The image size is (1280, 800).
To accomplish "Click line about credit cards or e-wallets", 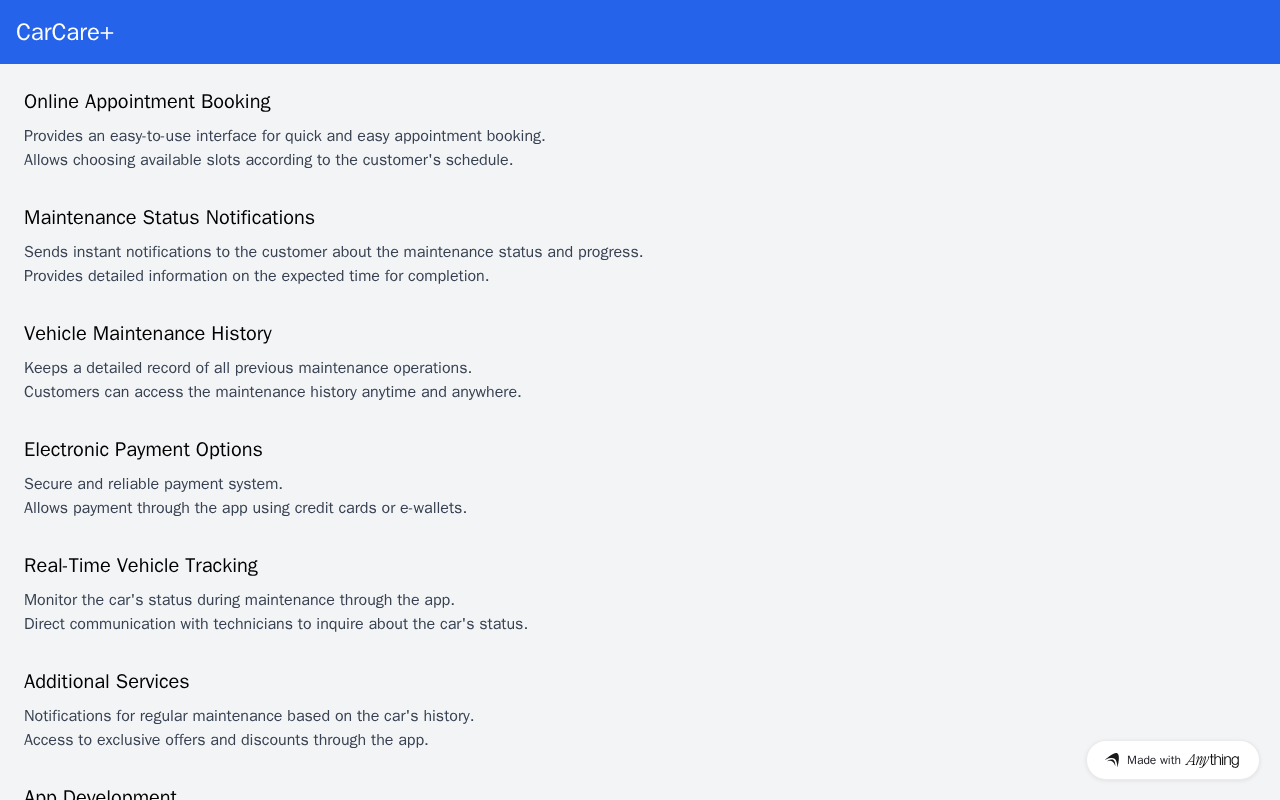I will [245, 508].
